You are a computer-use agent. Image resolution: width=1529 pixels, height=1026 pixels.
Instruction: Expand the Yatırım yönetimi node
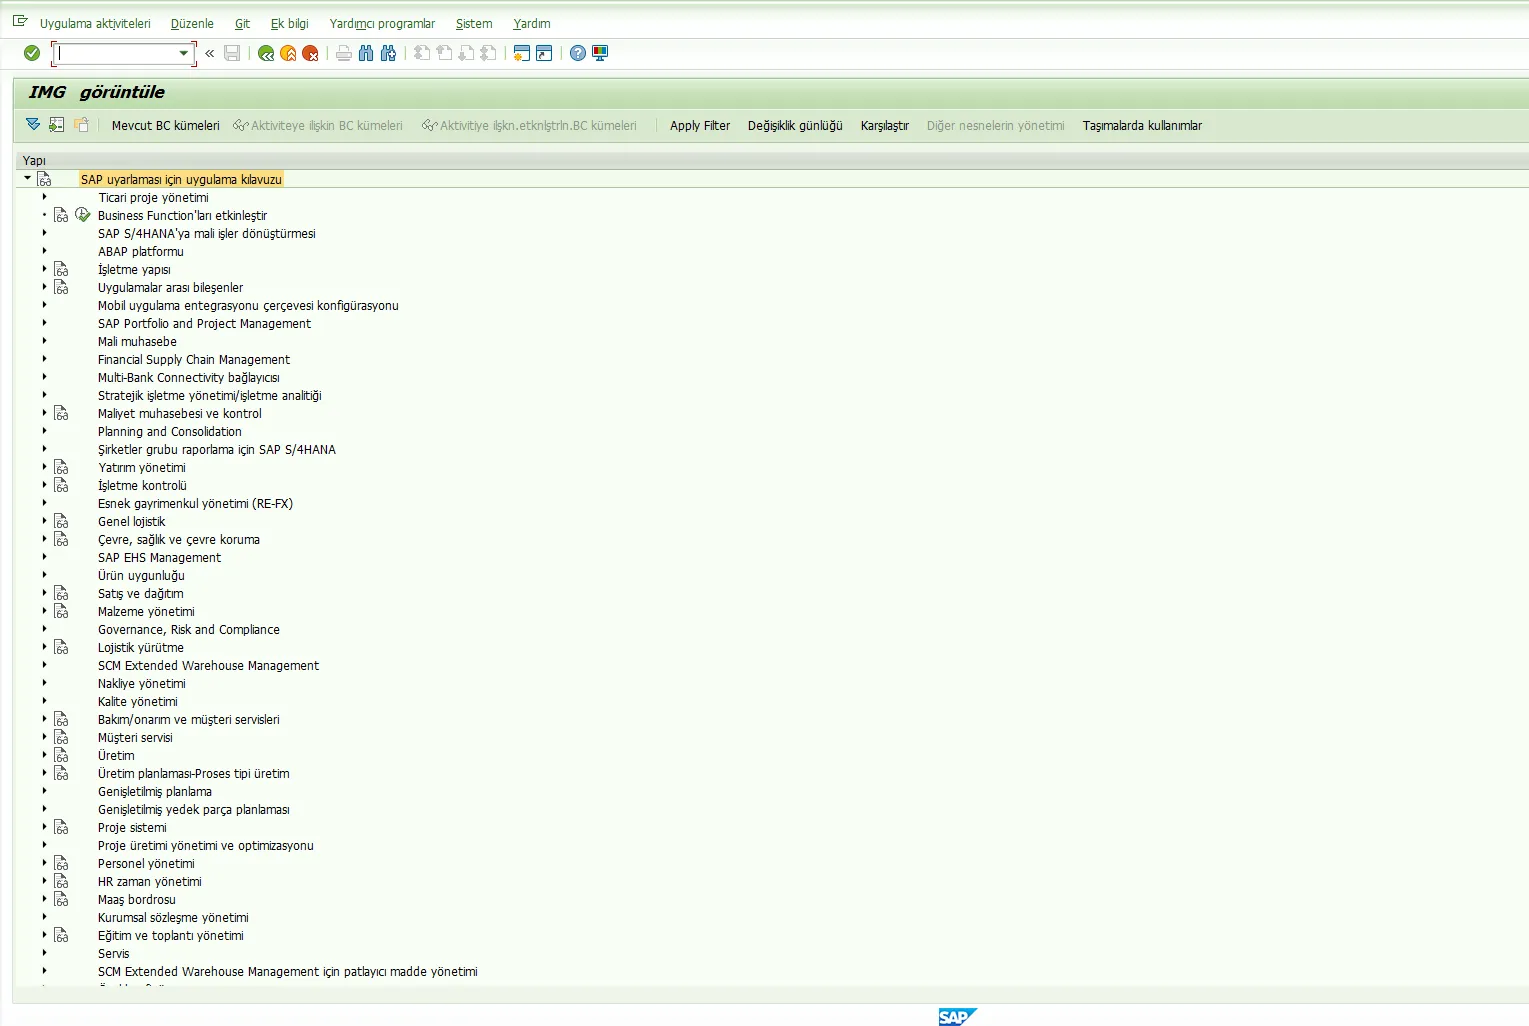[x=44, y=467]
